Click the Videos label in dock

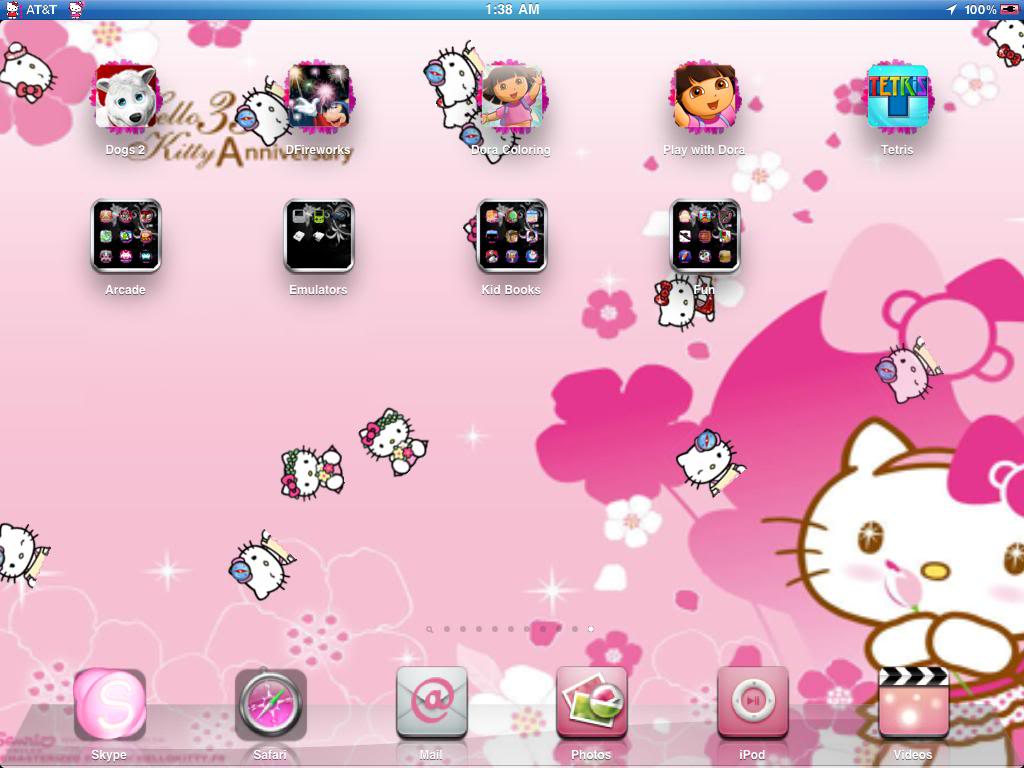coord(912,755)
